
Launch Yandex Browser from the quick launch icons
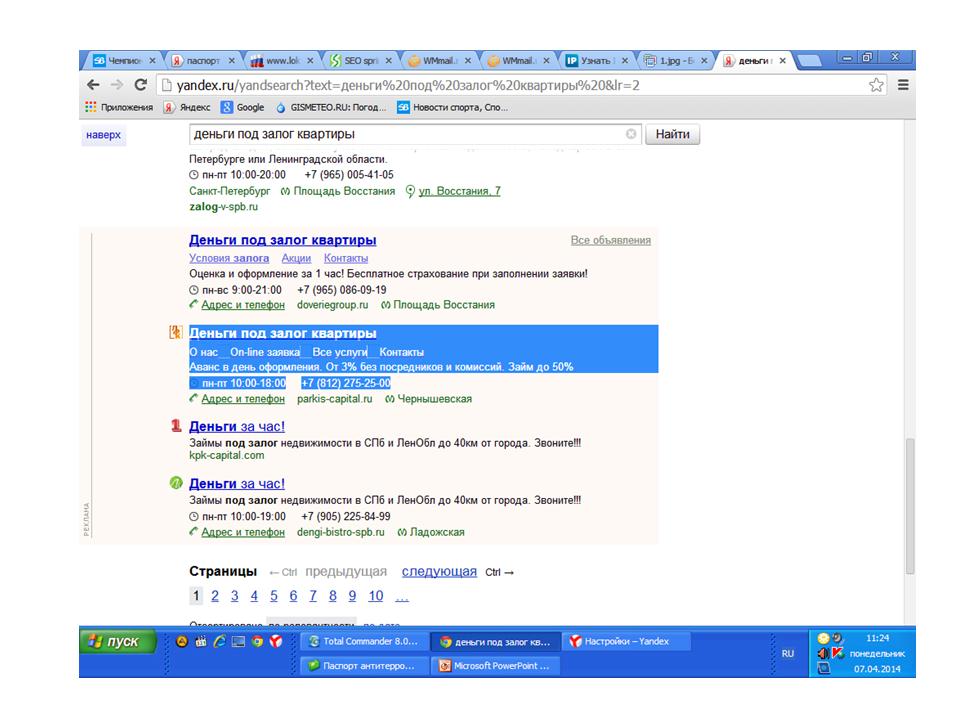pyautogui.click(x=276, y=641)
